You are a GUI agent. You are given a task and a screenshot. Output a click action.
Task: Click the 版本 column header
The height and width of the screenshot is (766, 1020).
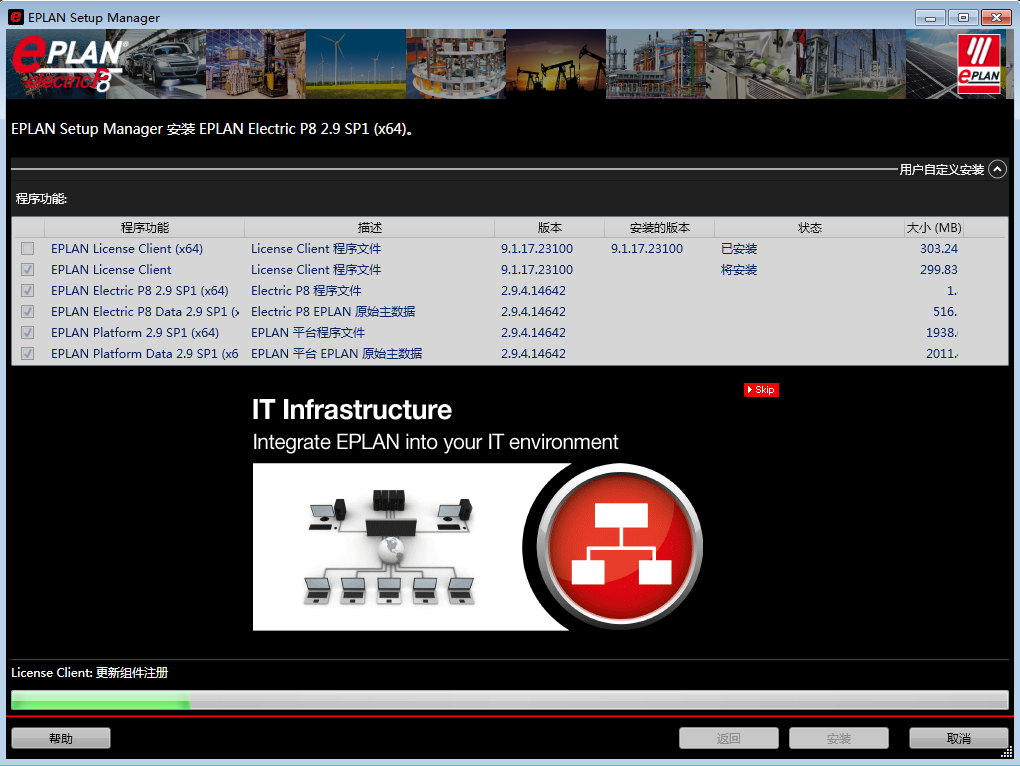pyautogui.click(x=549, y=228)
